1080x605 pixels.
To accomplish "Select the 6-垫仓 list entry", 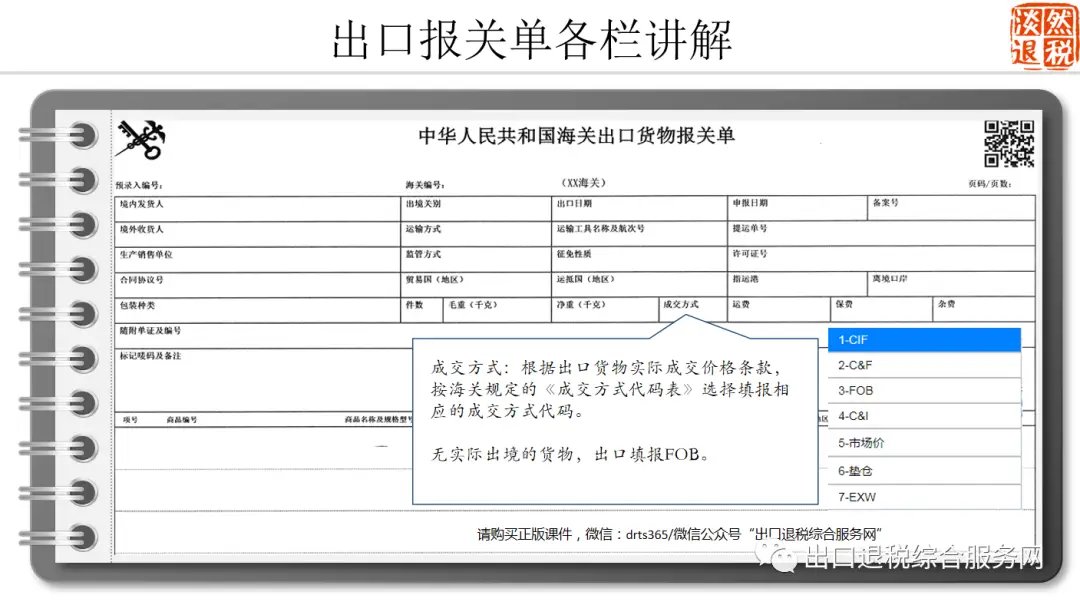I will click(x=924, y=470).
